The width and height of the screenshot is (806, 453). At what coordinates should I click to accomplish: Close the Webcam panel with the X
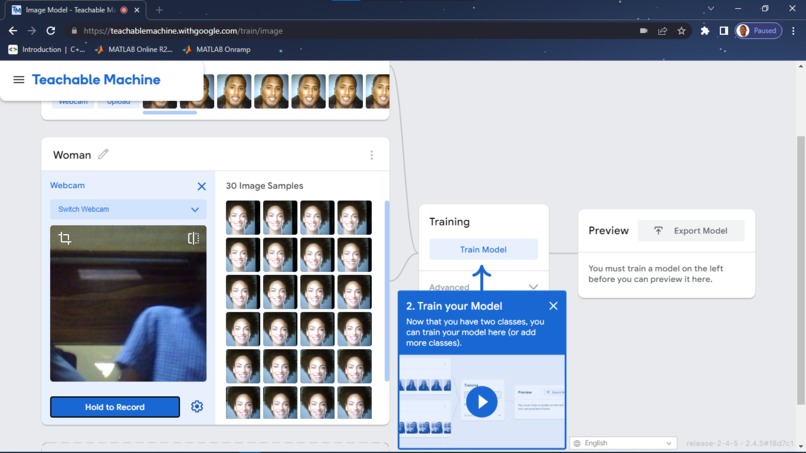tap(202, 186)
